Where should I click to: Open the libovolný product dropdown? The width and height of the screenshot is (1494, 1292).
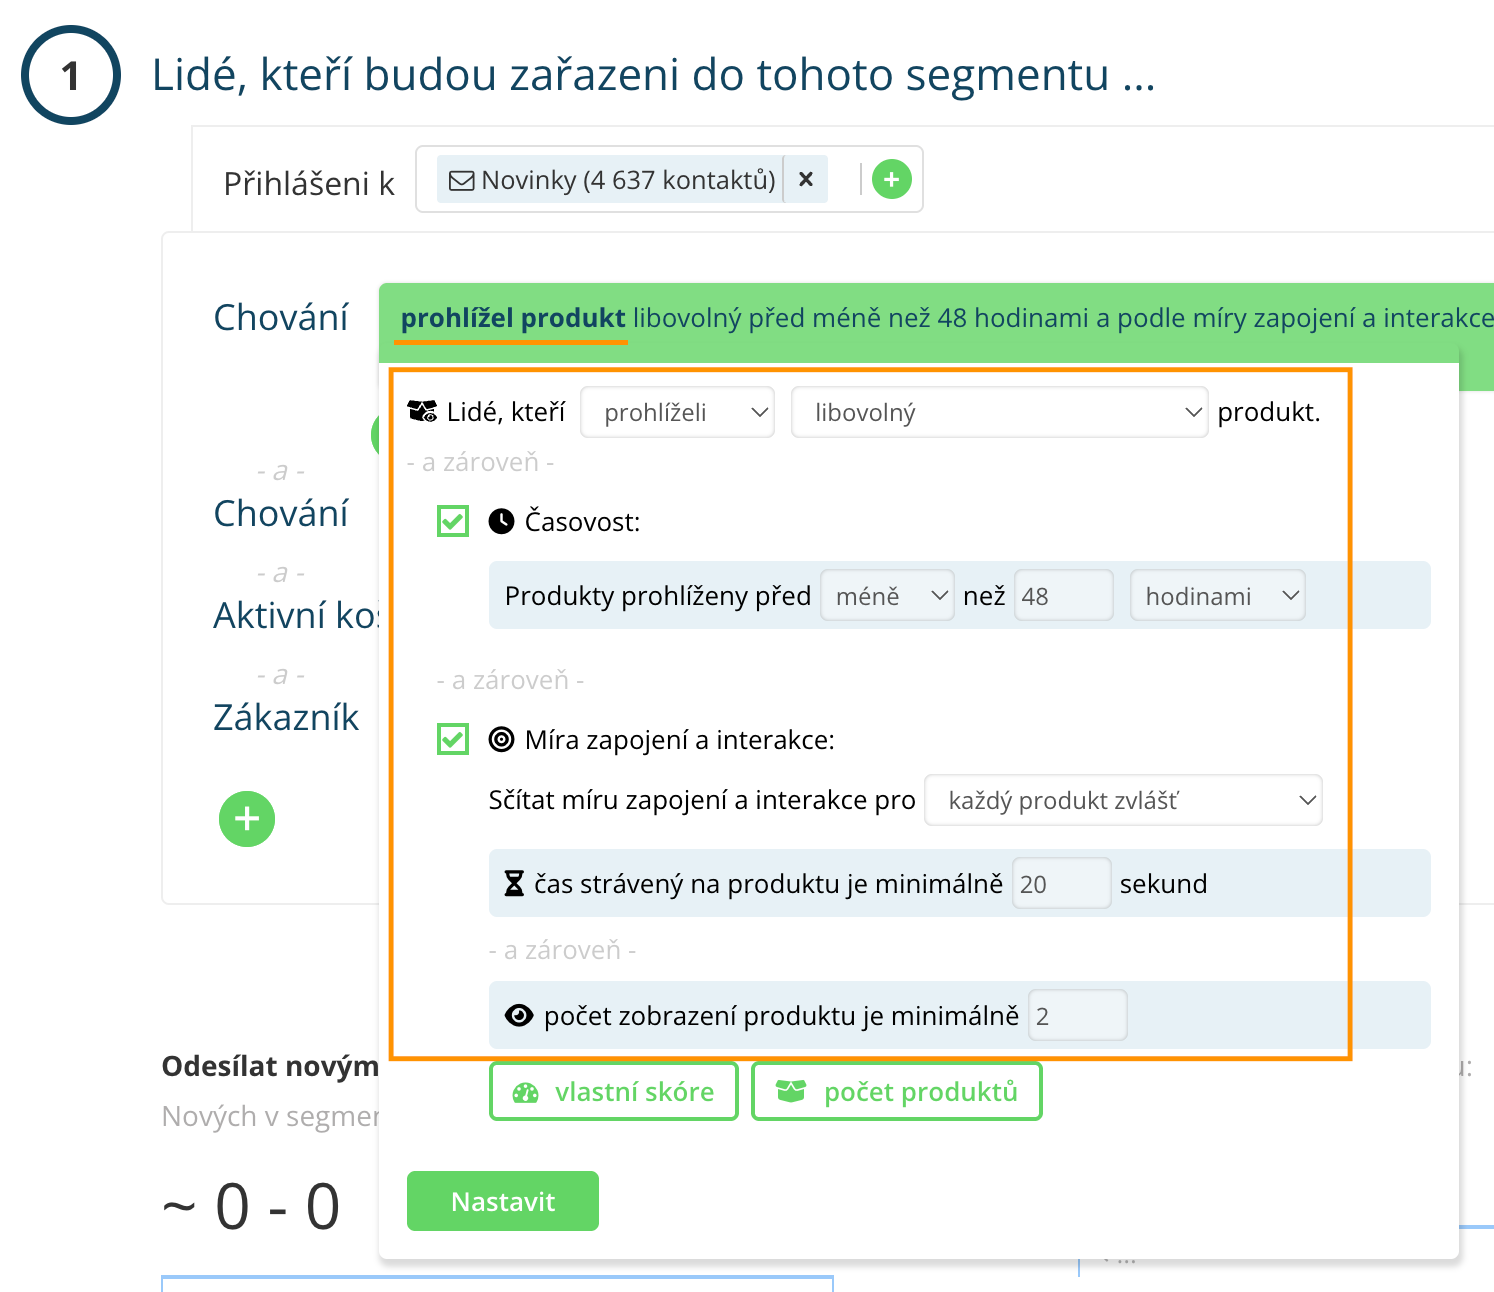pos(999,412)
